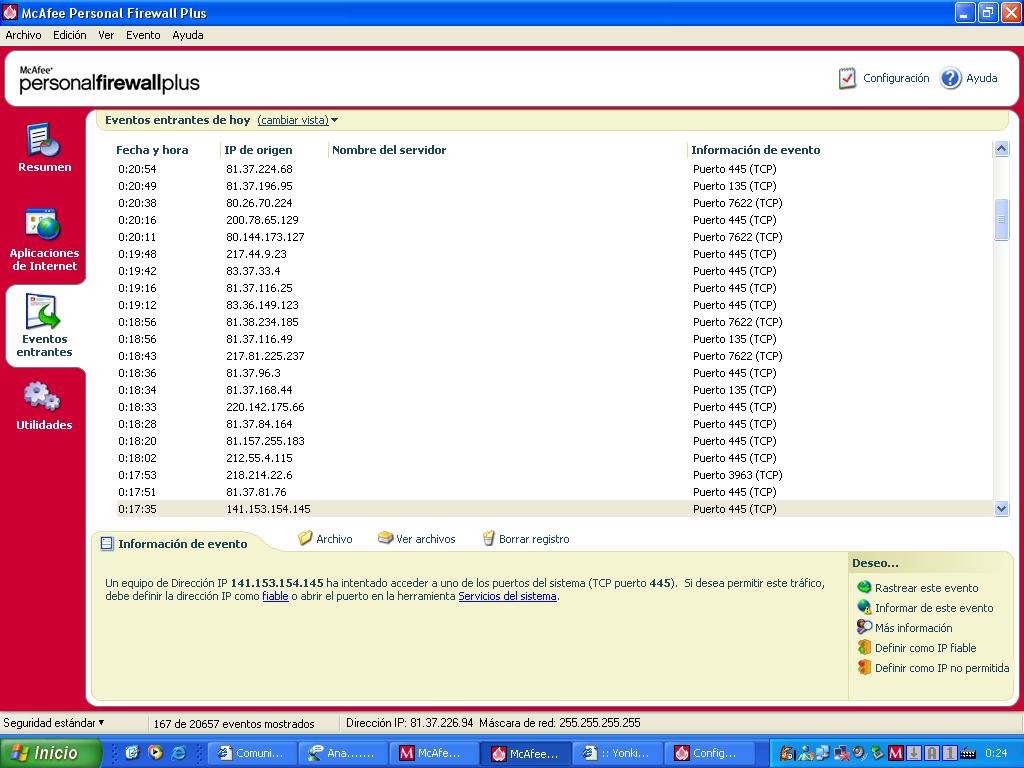Click the McAfee shield icon in title bar
The image size is (1024, 768).
[10, 12]
